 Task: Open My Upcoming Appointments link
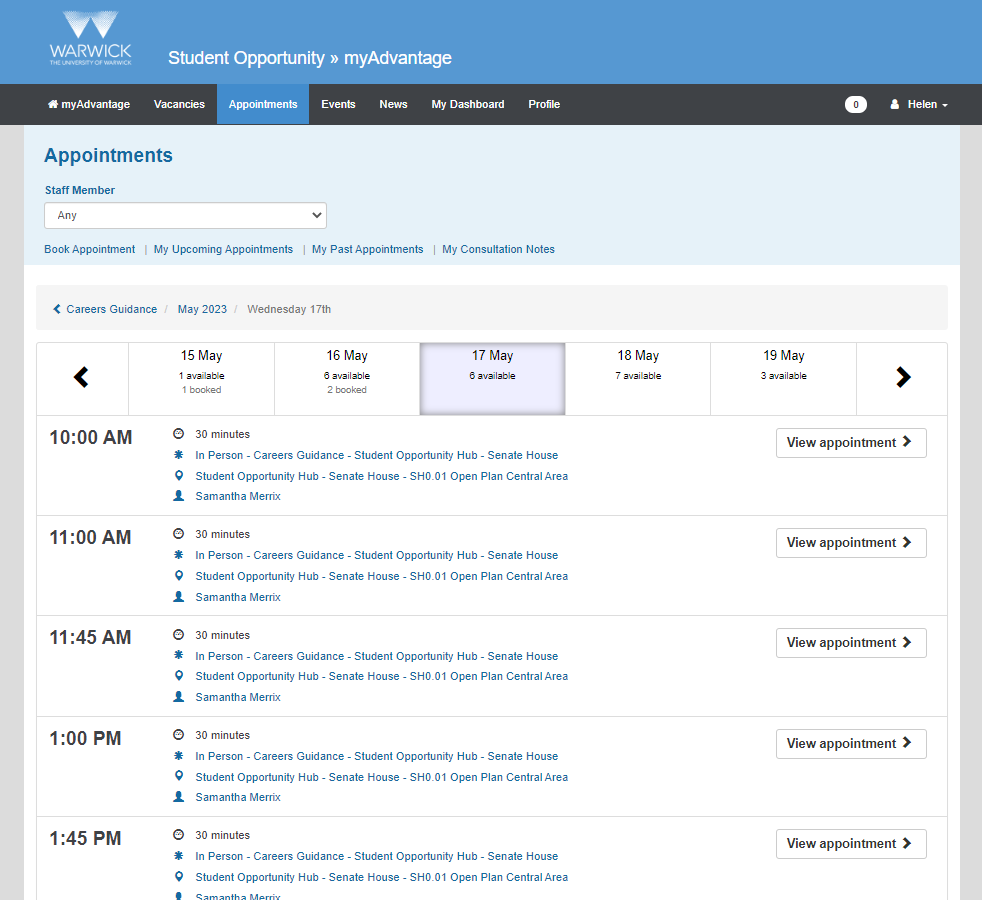223,250
